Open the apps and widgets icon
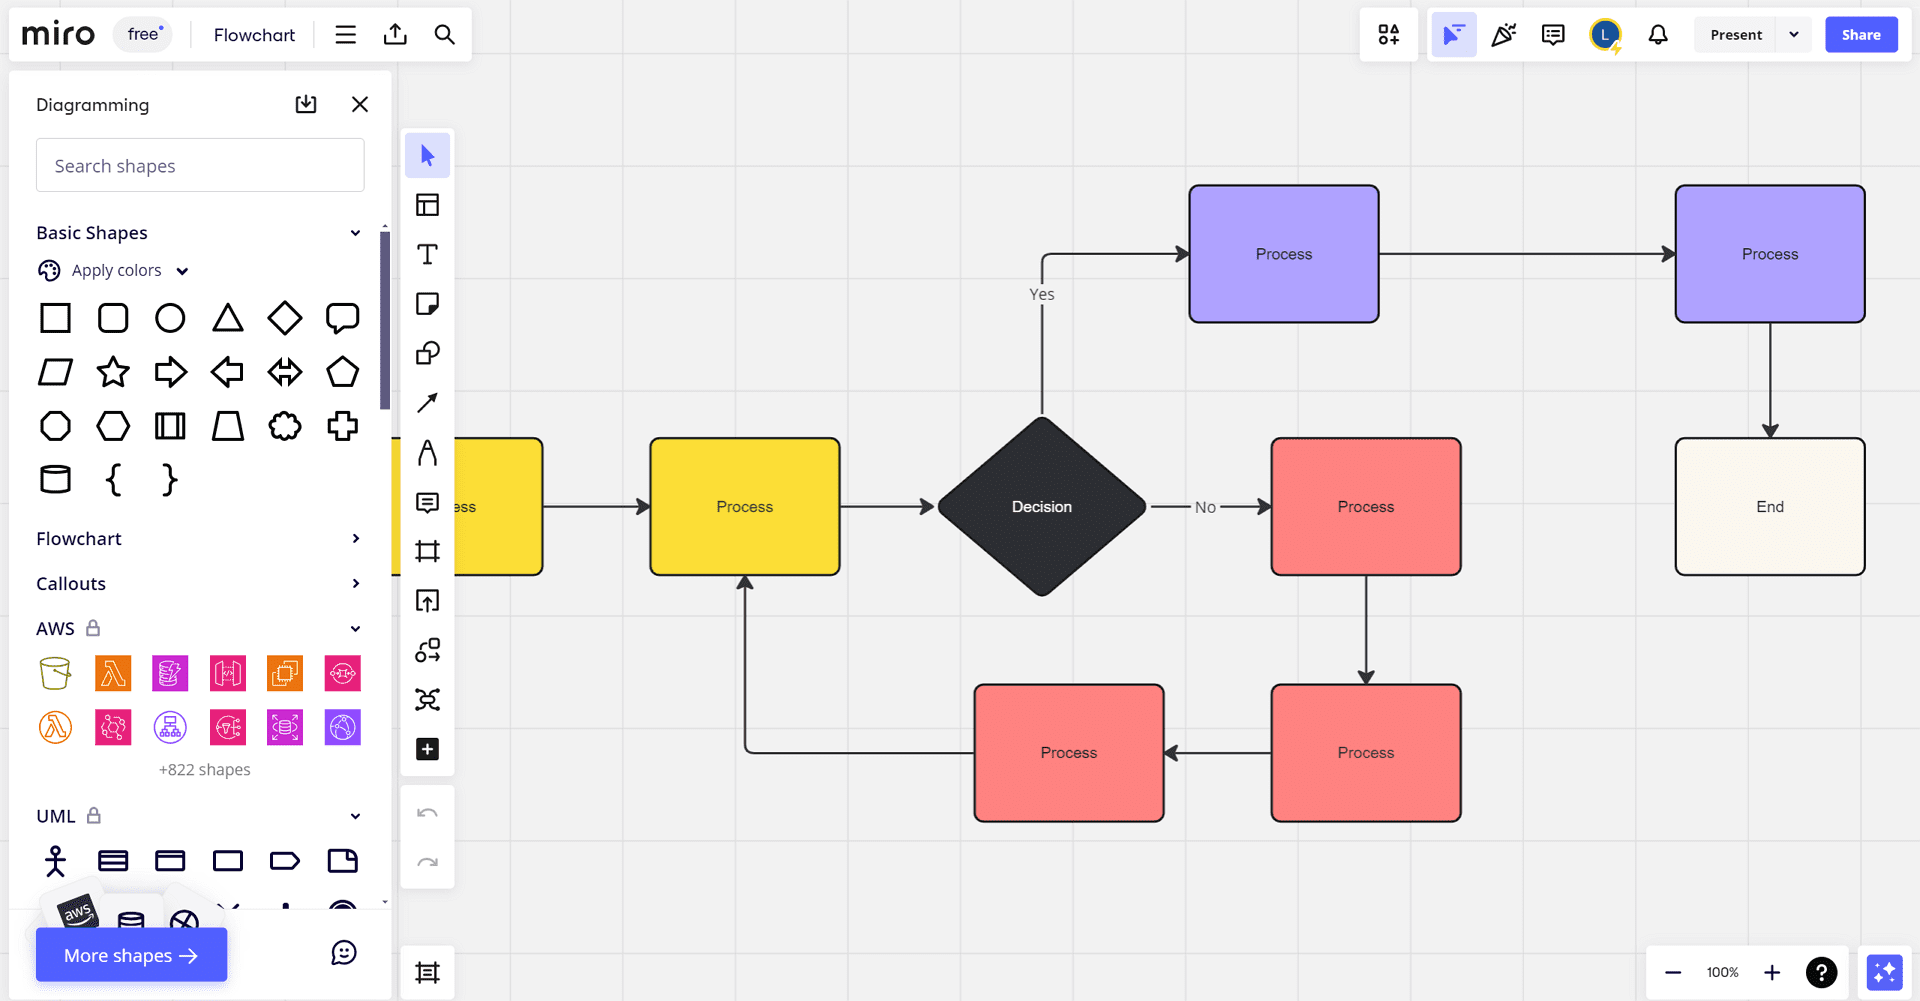1920x1001 pixels. click(x=1389, y=35)
